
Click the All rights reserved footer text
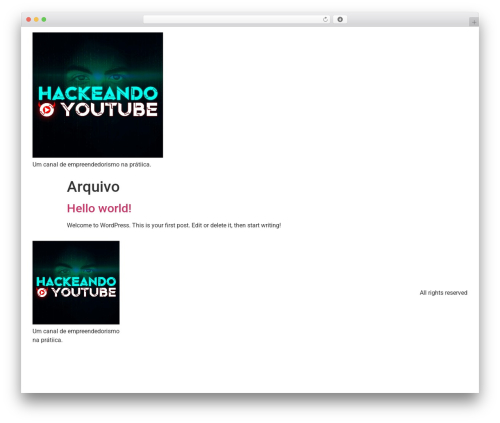(x=443, y=293)
